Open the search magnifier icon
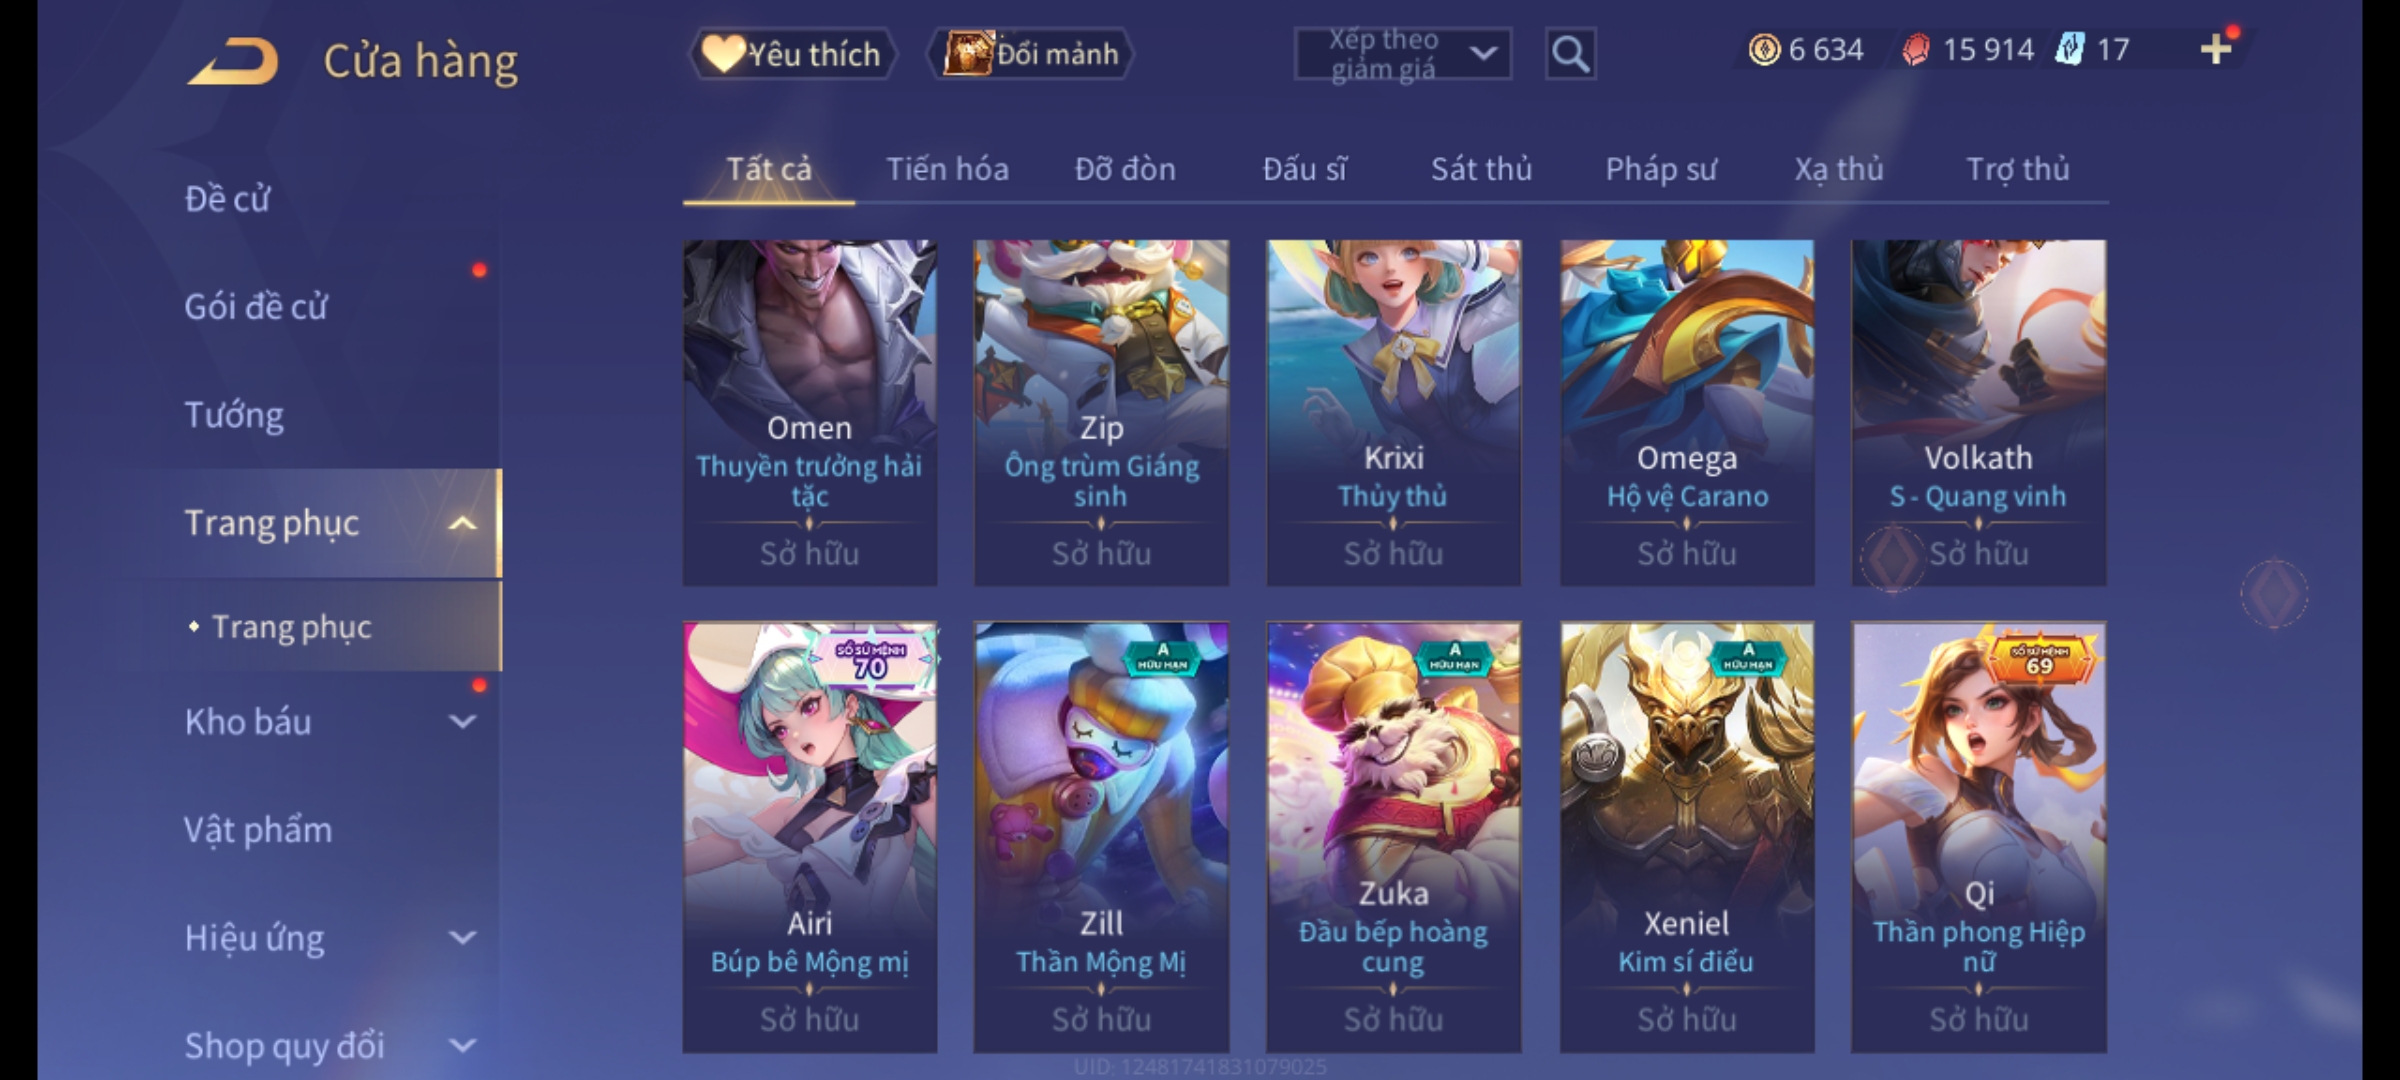 click(1570, 54)
